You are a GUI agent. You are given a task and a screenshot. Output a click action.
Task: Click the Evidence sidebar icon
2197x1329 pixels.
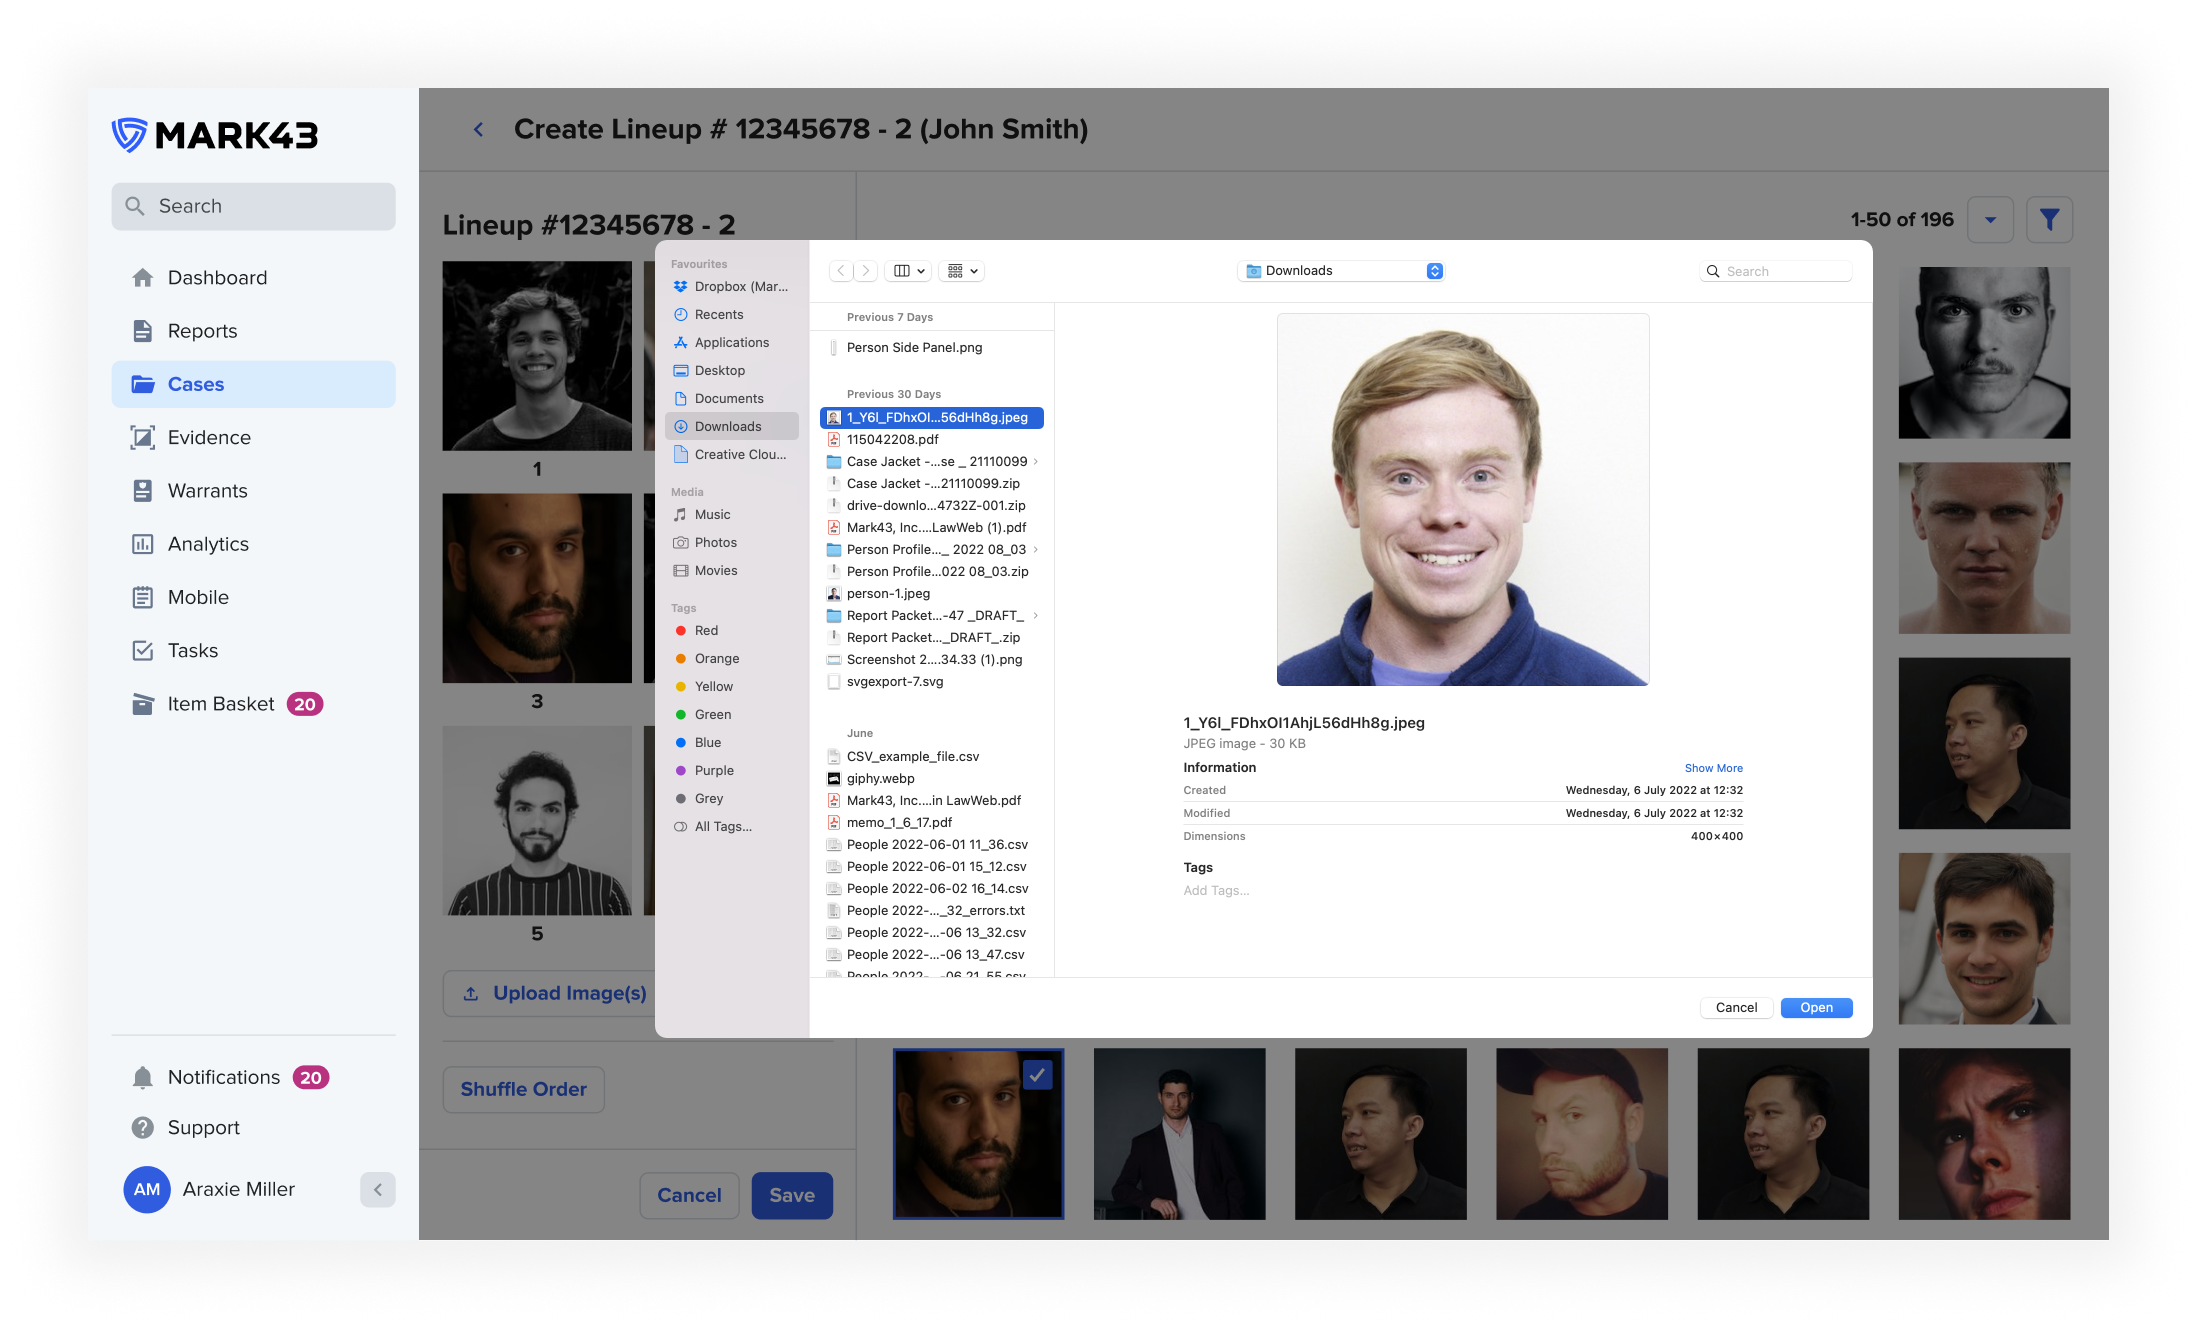[x=143, y=438]
